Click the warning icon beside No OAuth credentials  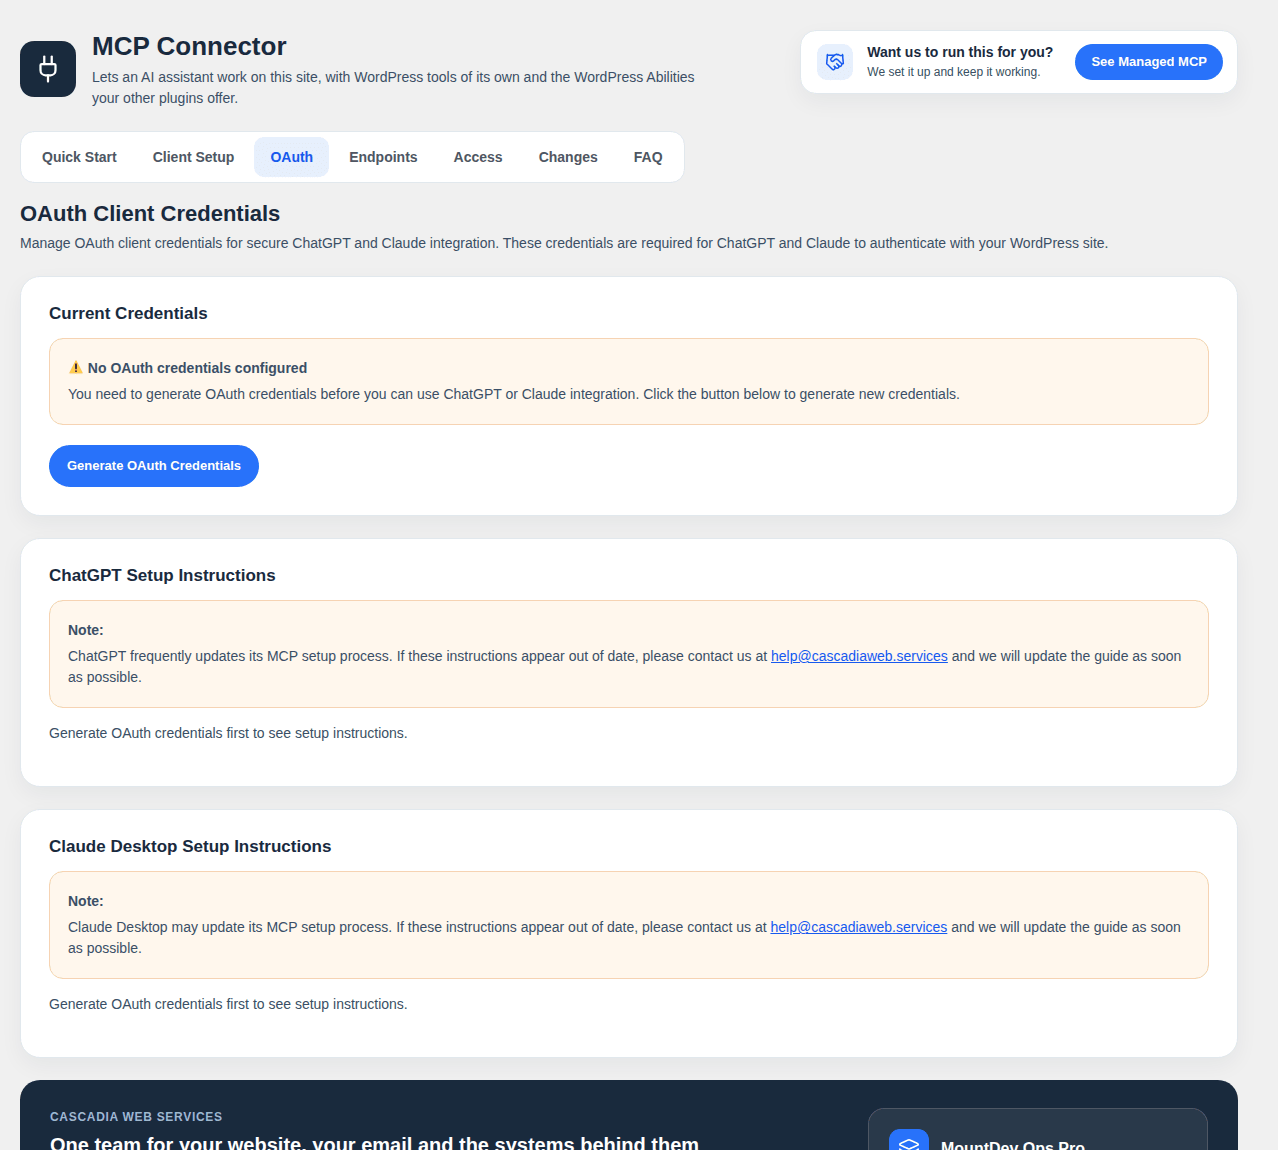[76, 368]
